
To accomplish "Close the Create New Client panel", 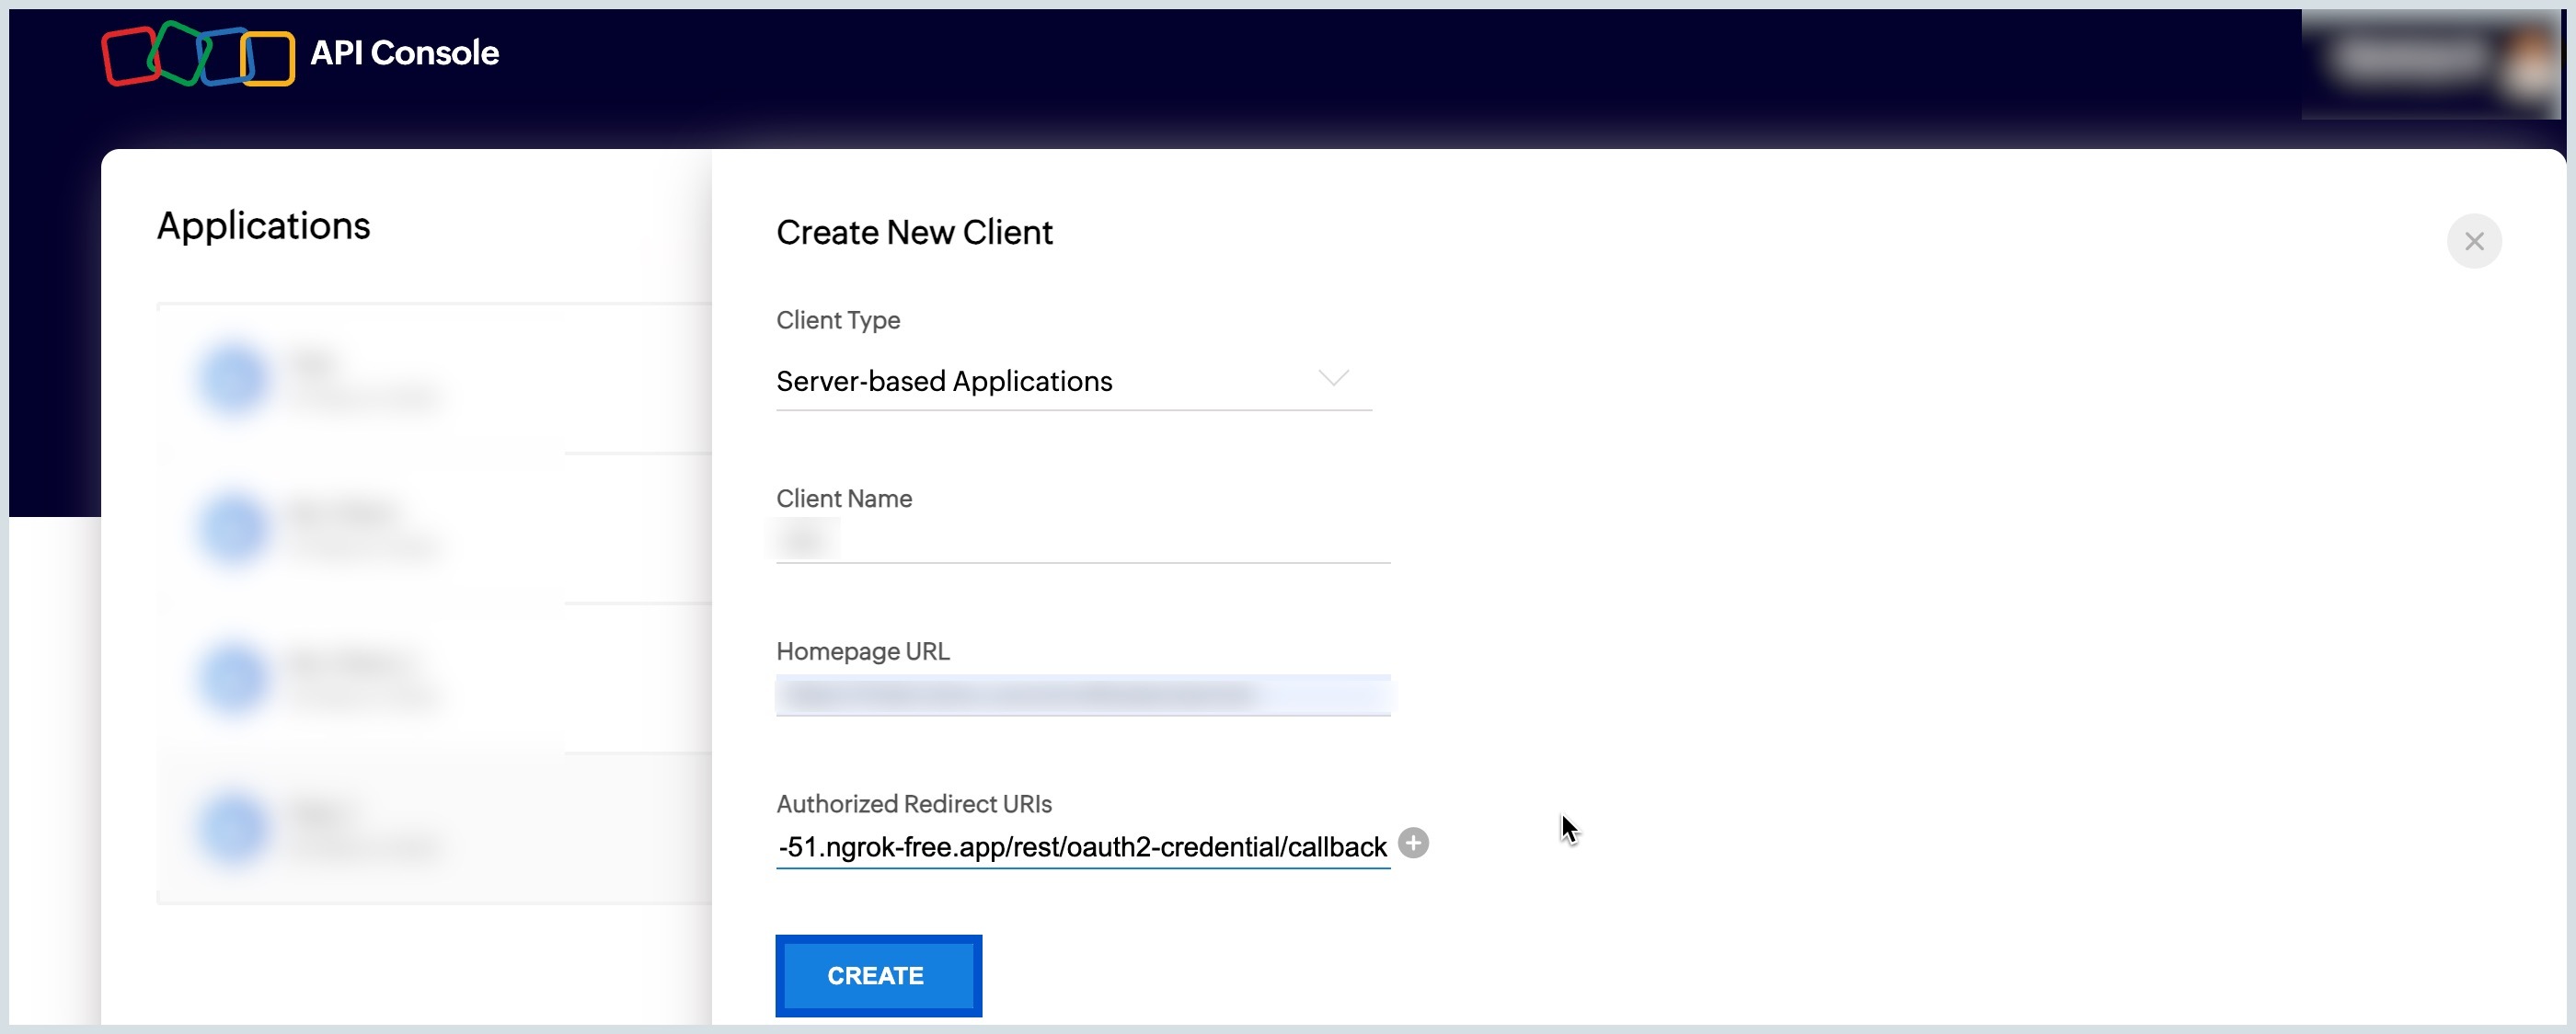I will [2473, 241].
